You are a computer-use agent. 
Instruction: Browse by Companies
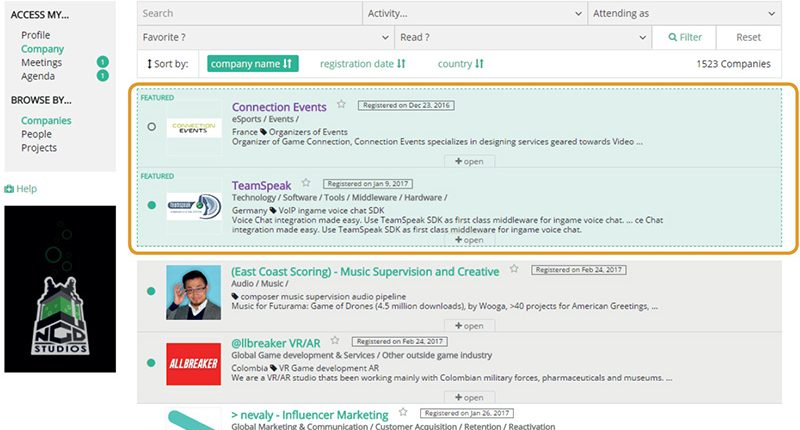(46, 120)
